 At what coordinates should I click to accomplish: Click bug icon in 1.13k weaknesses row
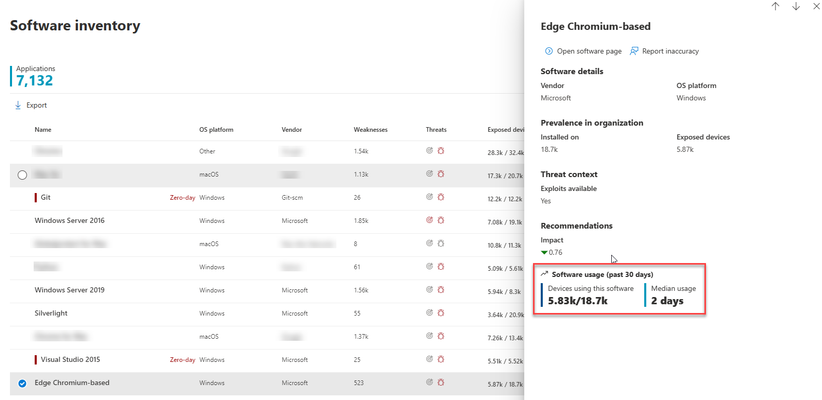tap(441, 174)
